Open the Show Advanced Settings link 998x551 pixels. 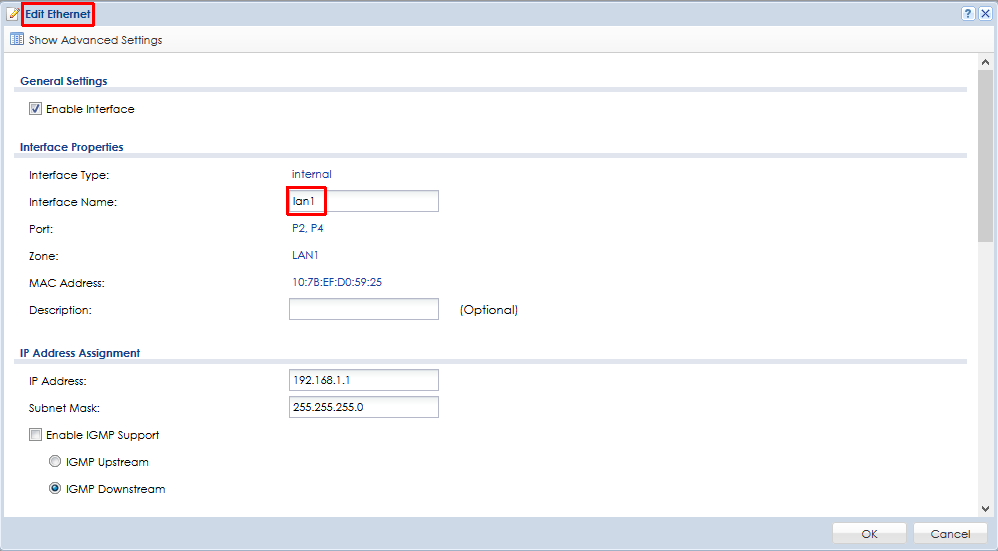click(x=95, y=40)
